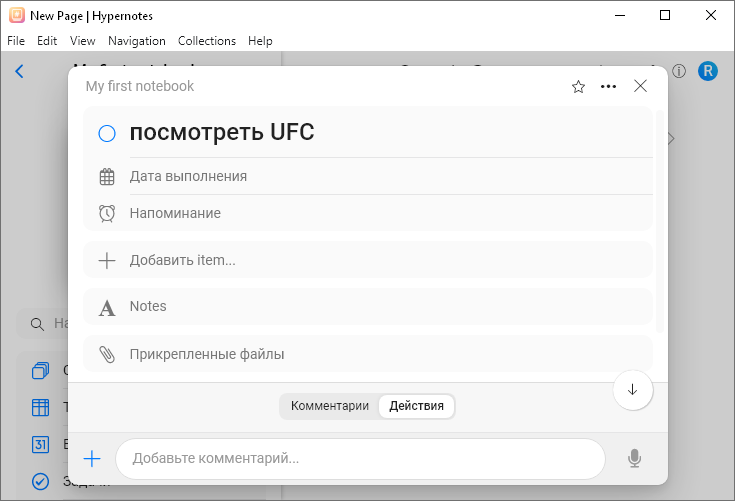Click the plus icon beside Добавить item
The height and width of the screenshot is (501, 735).
[x=107, y=261]
